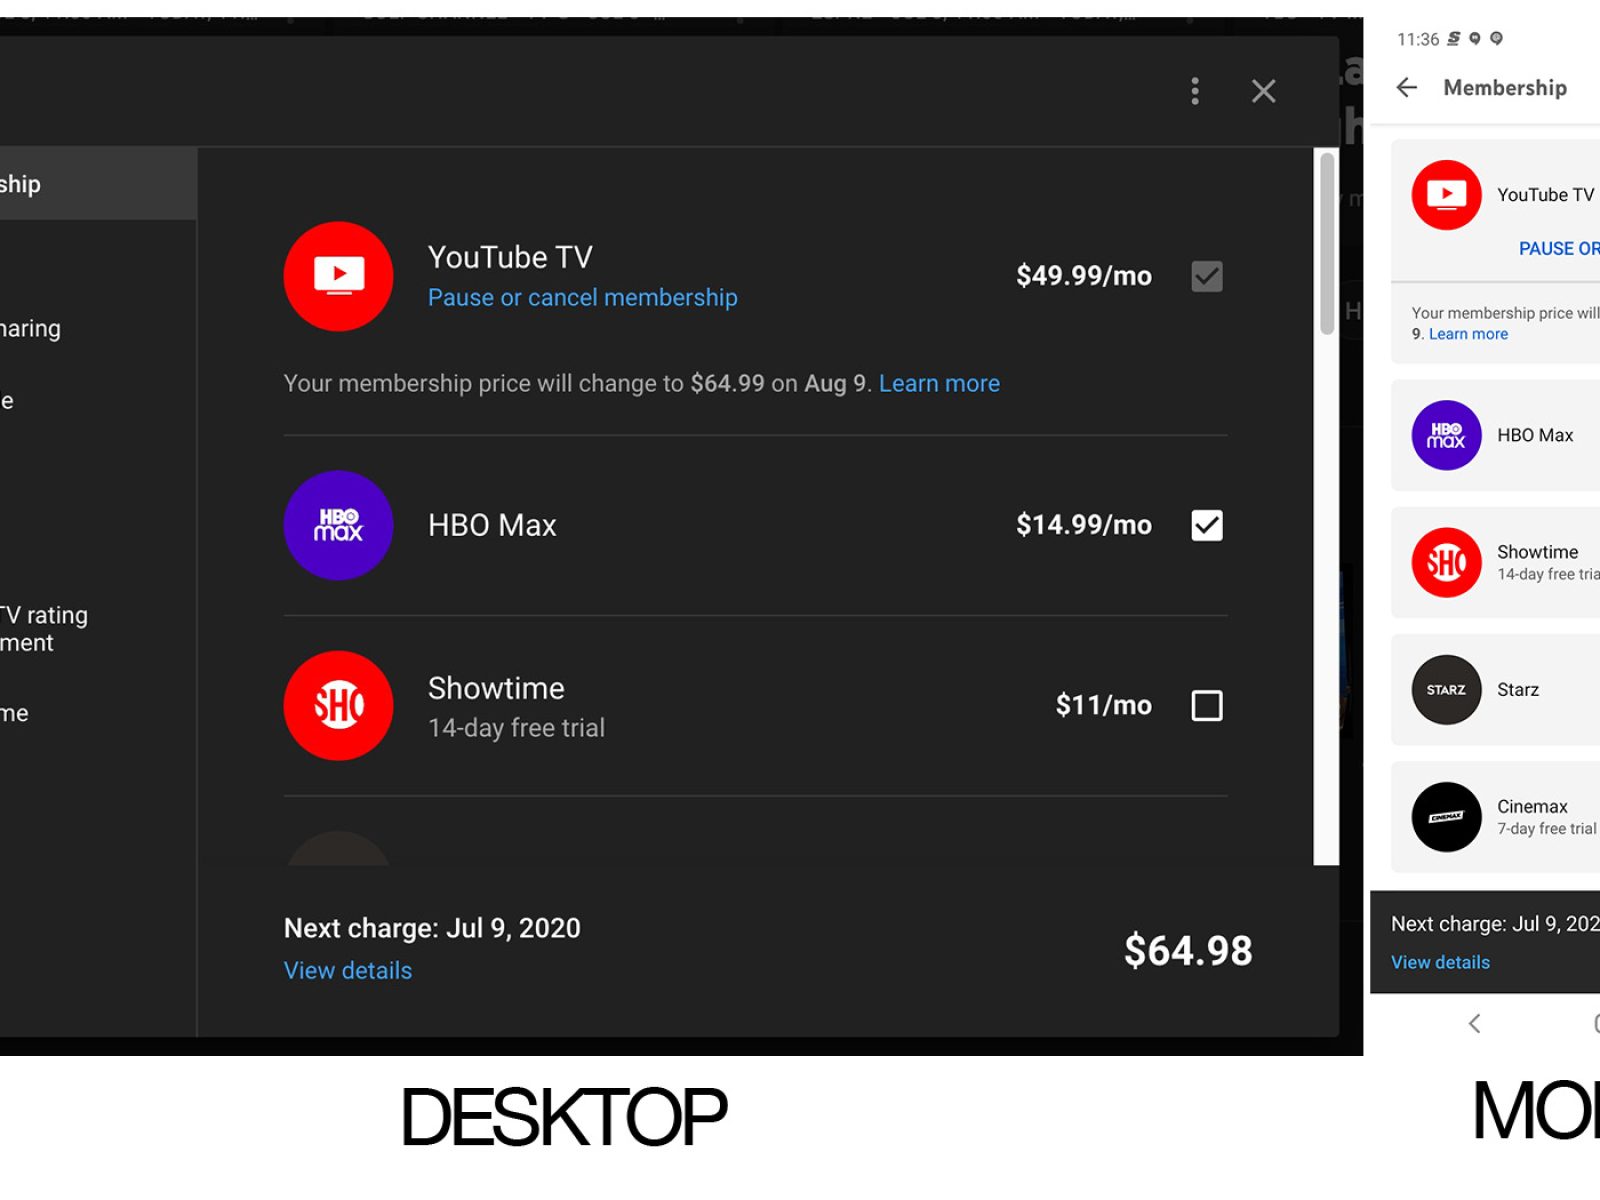The image size is (1600, 1200).
Task: Click the $14.99/mo price text
Action: 1084,525
